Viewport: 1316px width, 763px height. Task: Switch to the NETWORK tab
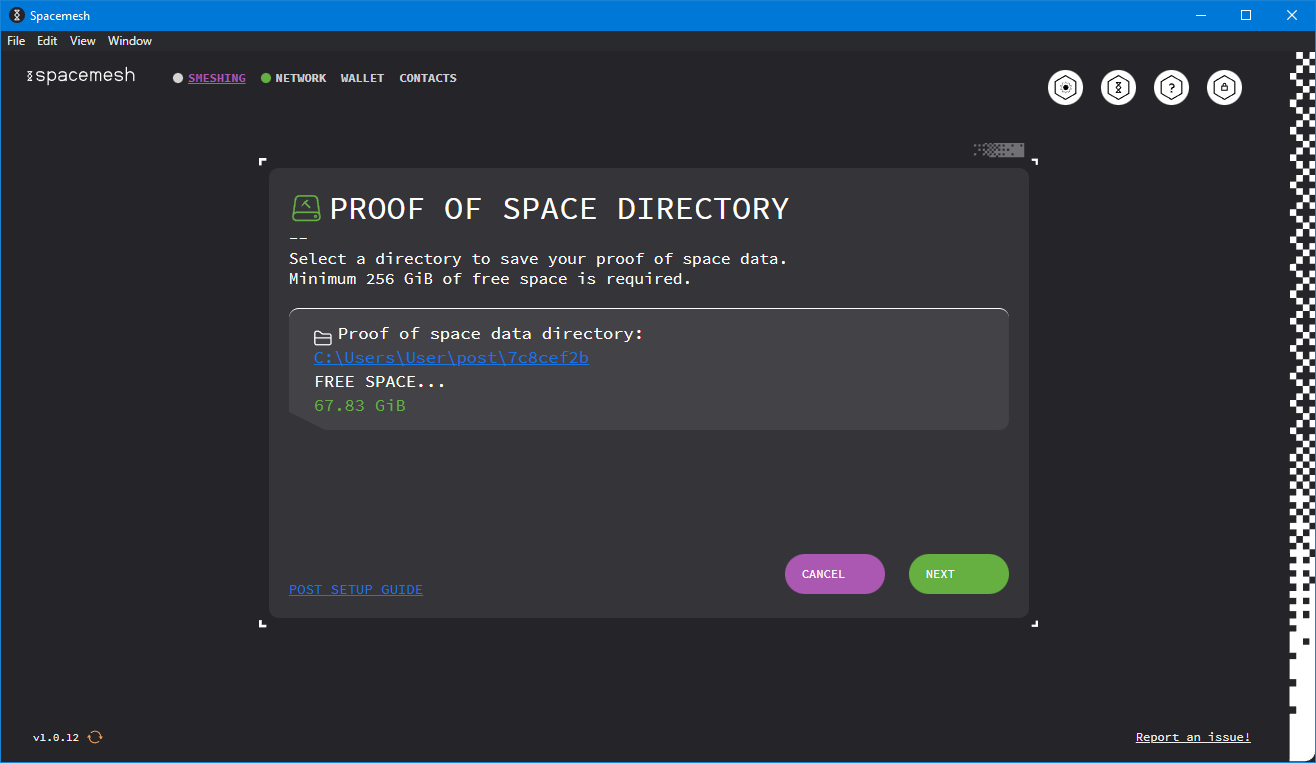coord(301,78)
